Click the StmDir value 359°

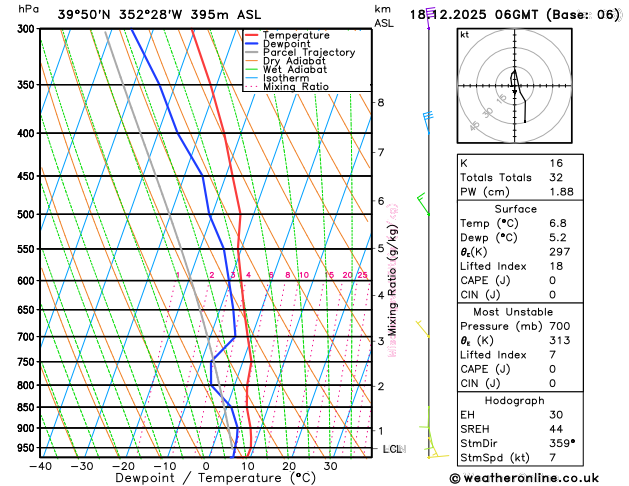pyautogui.click(x=562, y=443)
